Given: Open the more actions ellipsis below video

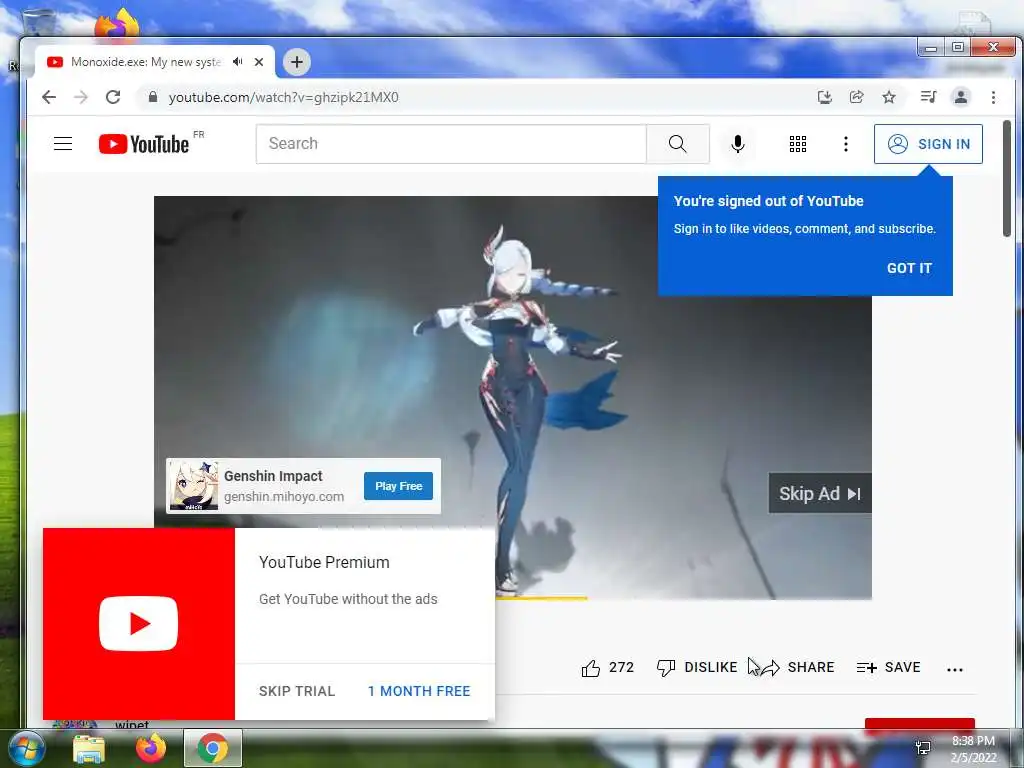Looking at the screenshot, I should coord(955,669).
